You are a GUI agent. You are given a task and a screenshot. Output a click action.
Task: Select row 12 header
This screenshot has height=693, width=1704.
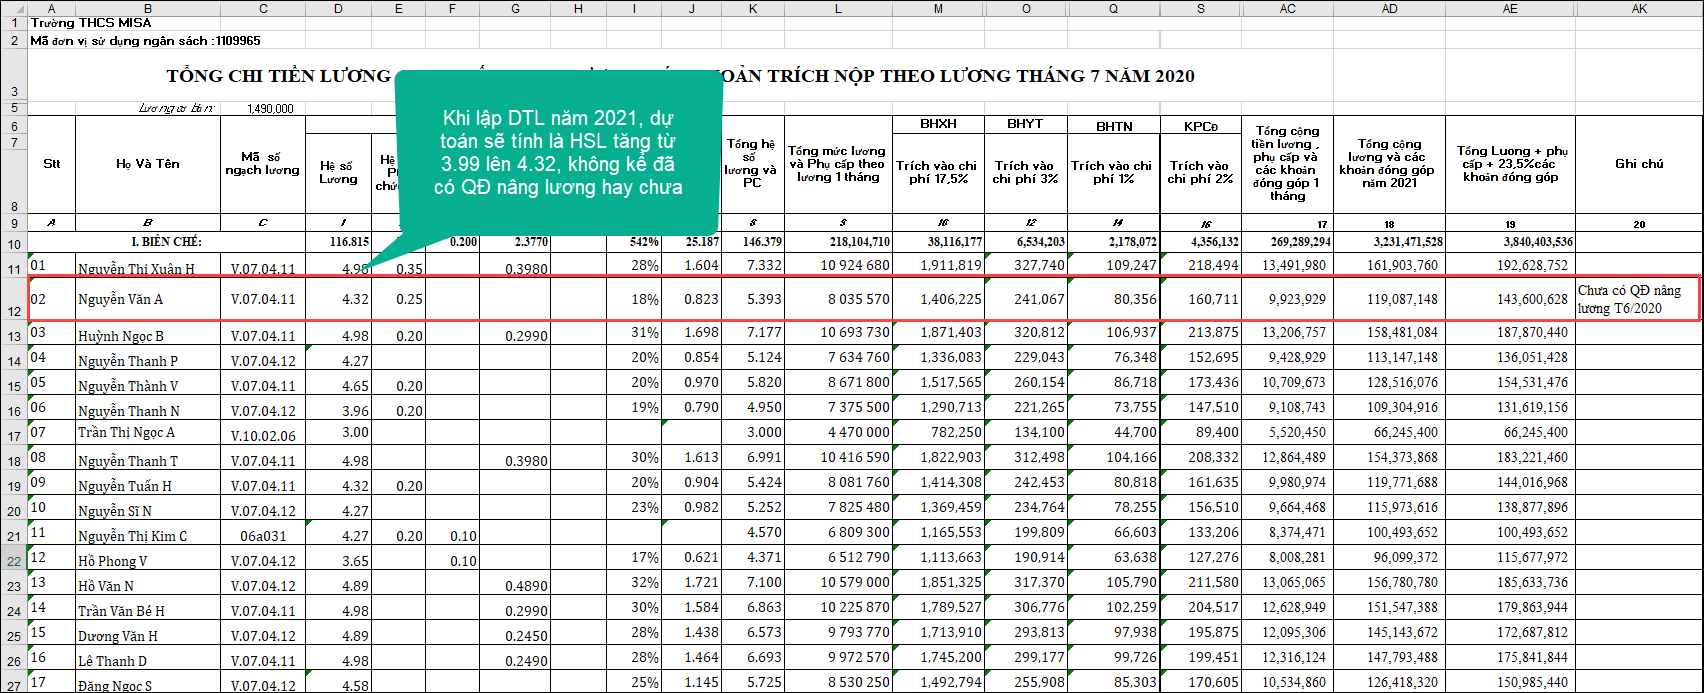click(x=14, y=299)
